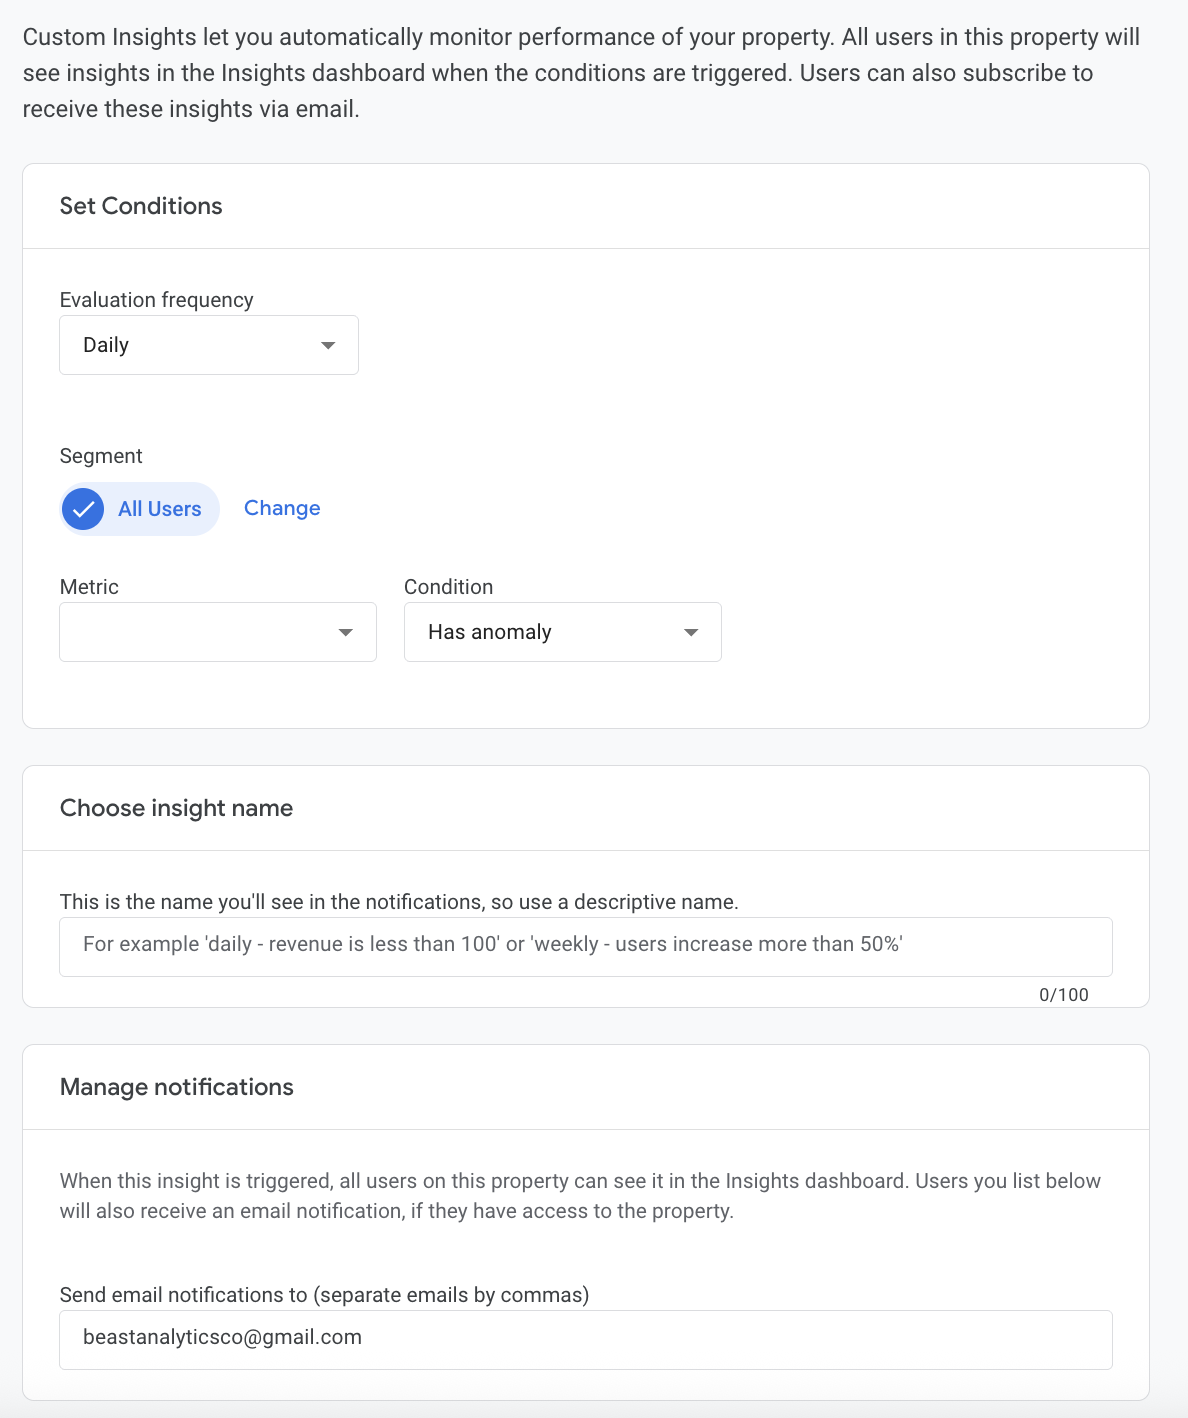Click the Set Conditions section heading
Viewport: 1188px width, 1418px height.
(x=141, y=206)
